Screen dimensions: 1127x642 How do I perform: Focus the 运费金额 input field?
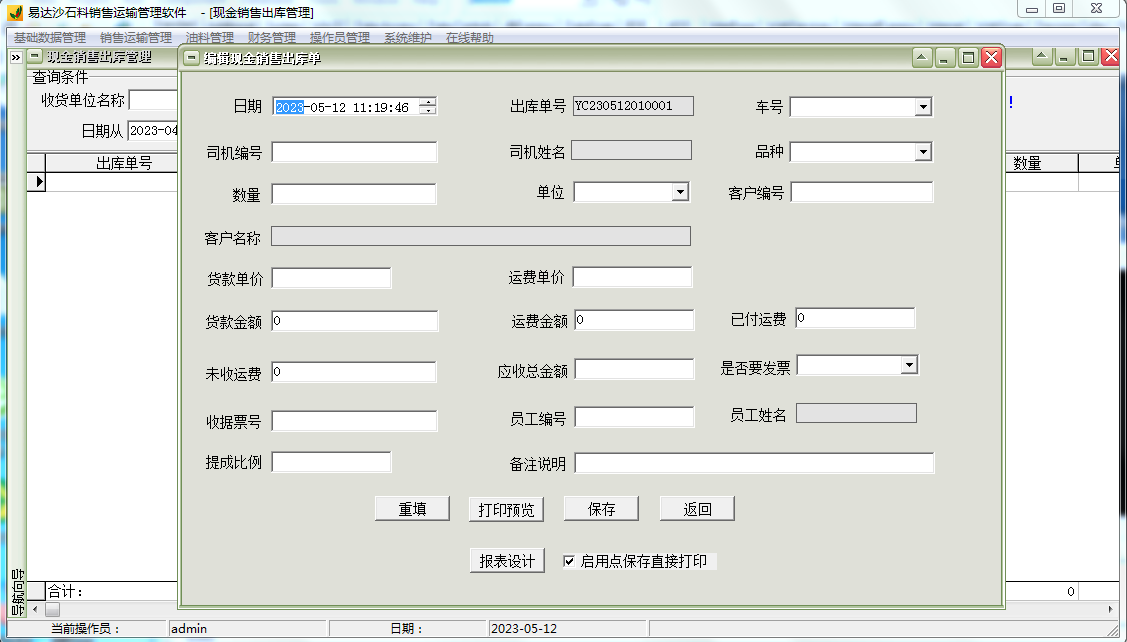click(x=635, y=320)
